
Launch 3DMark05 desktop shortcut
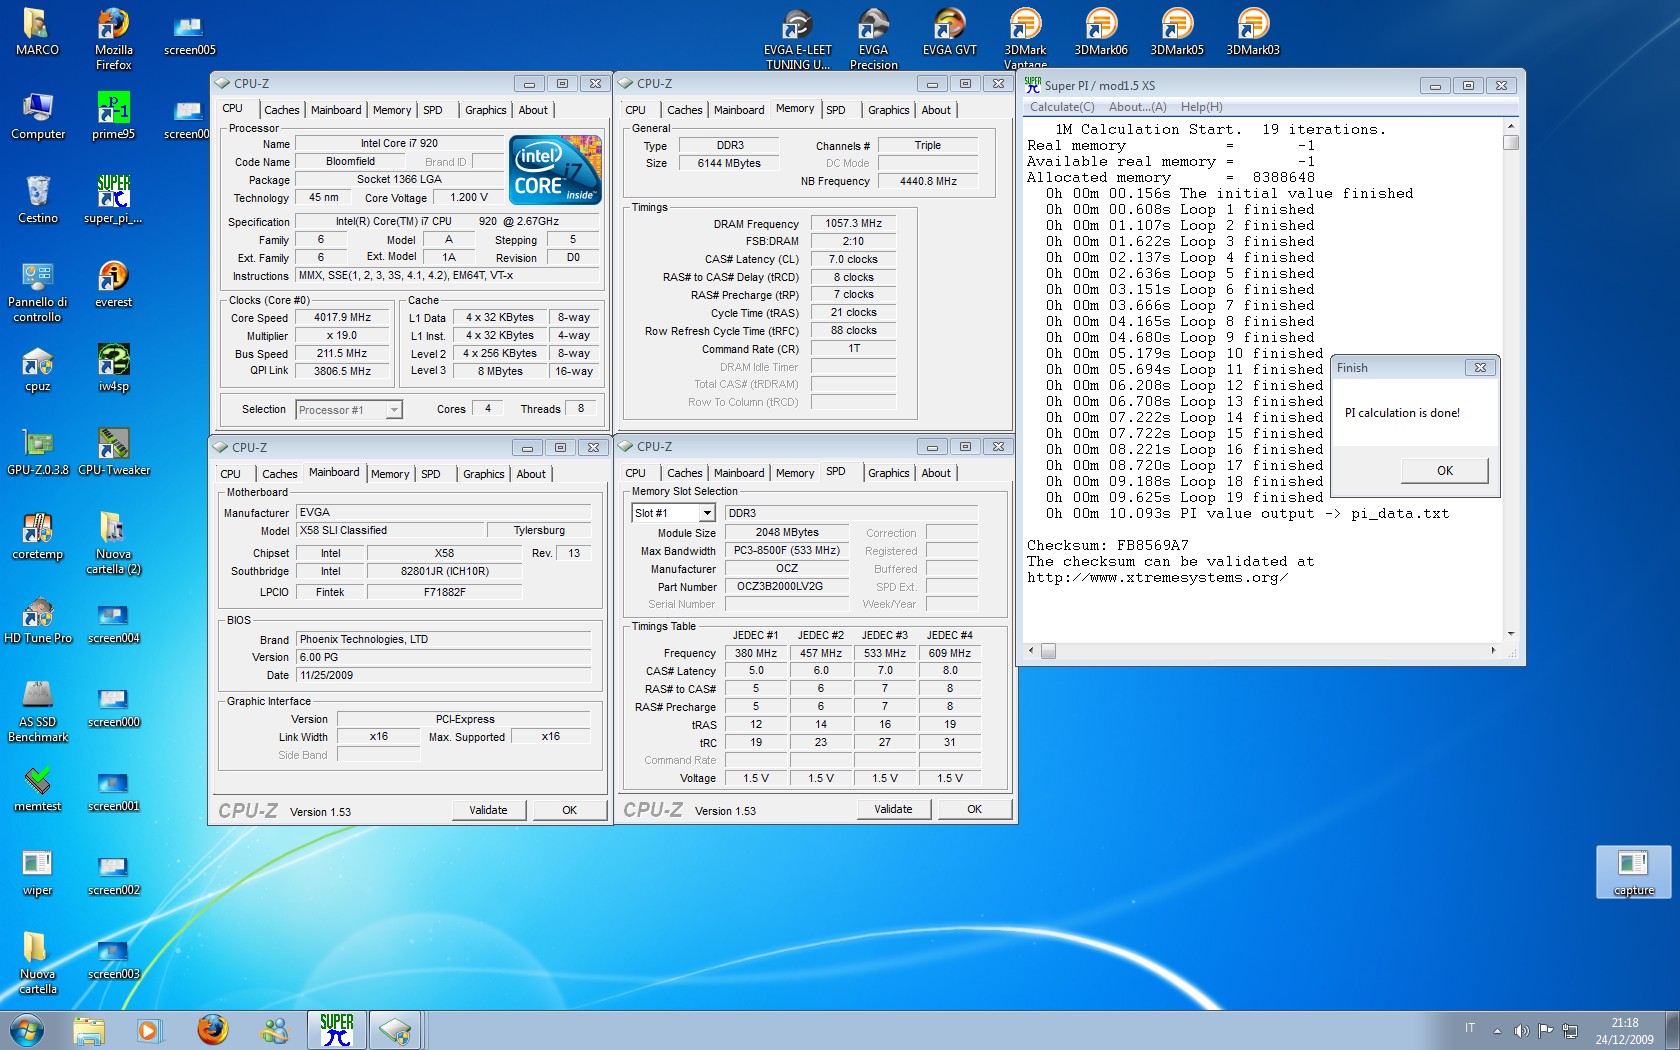(x=1177, y=31)
